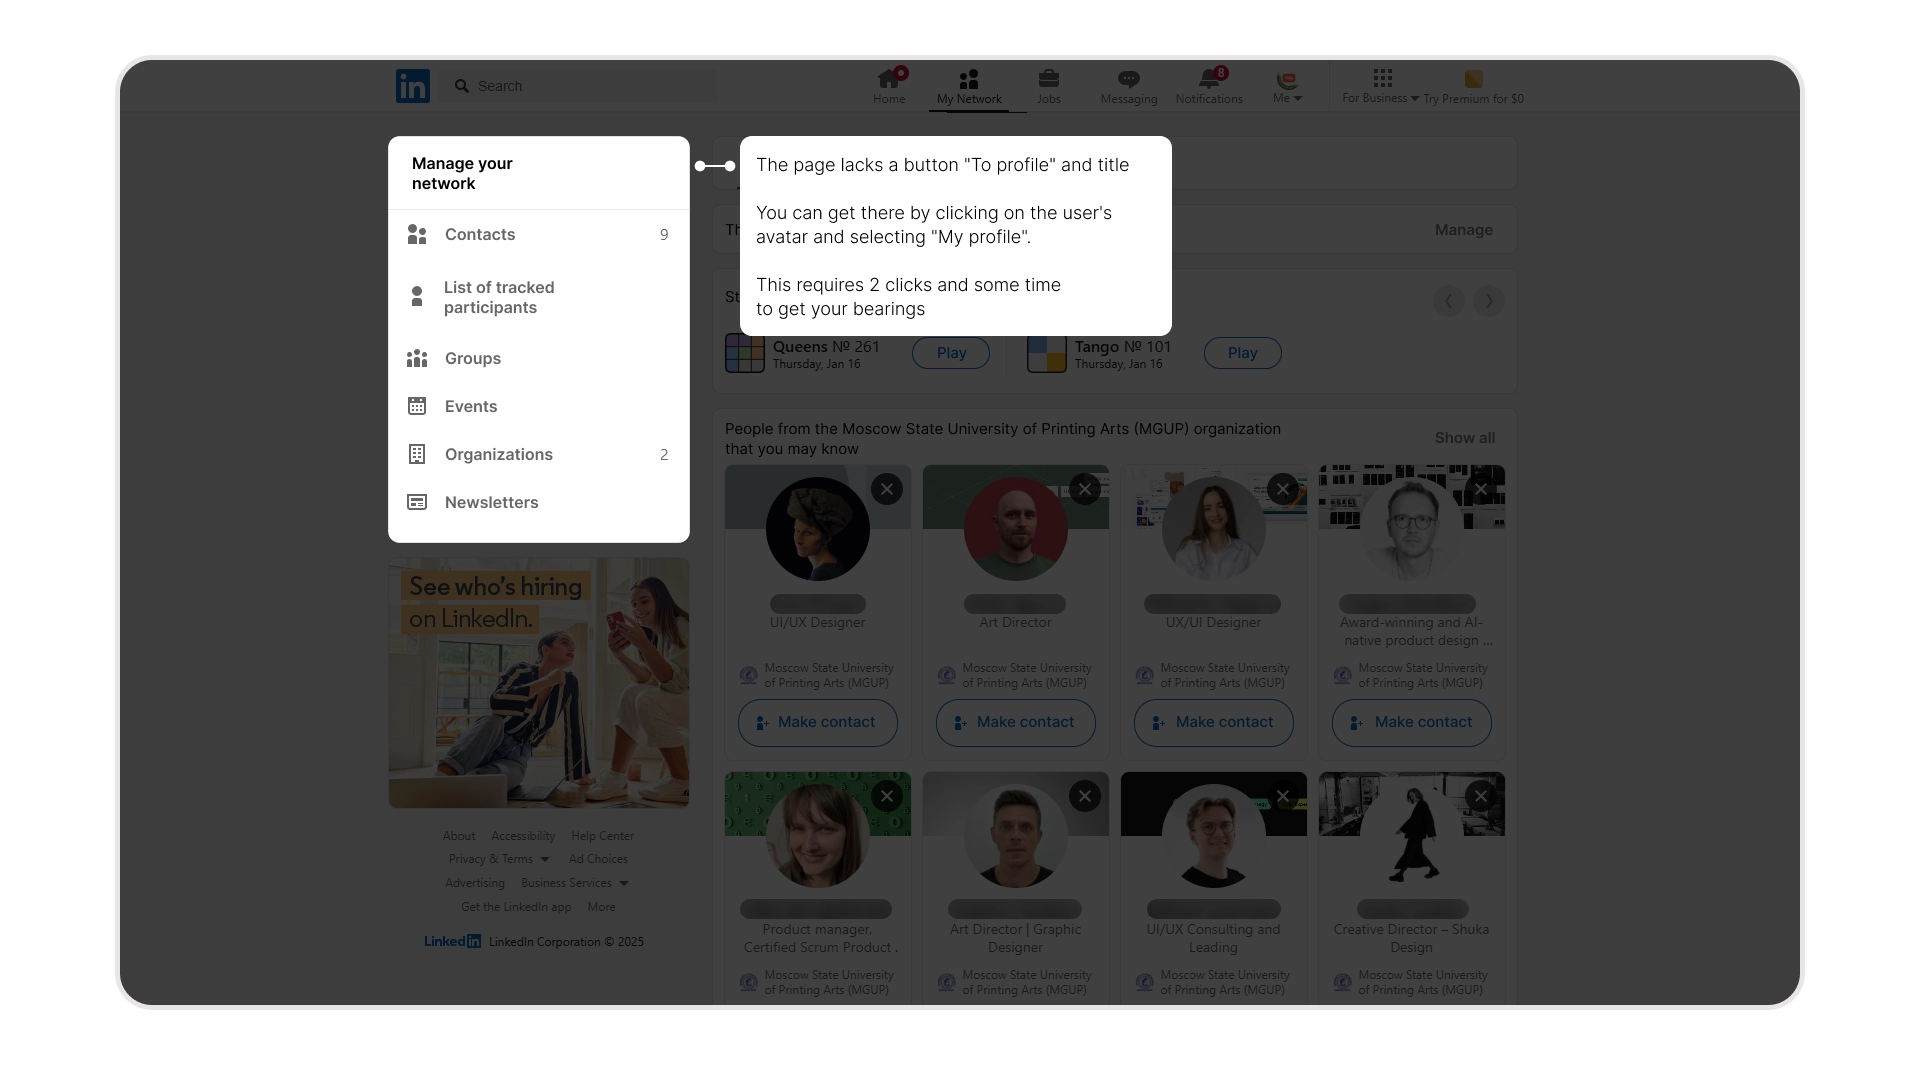Open the Messaging icon

point(1128,80)
